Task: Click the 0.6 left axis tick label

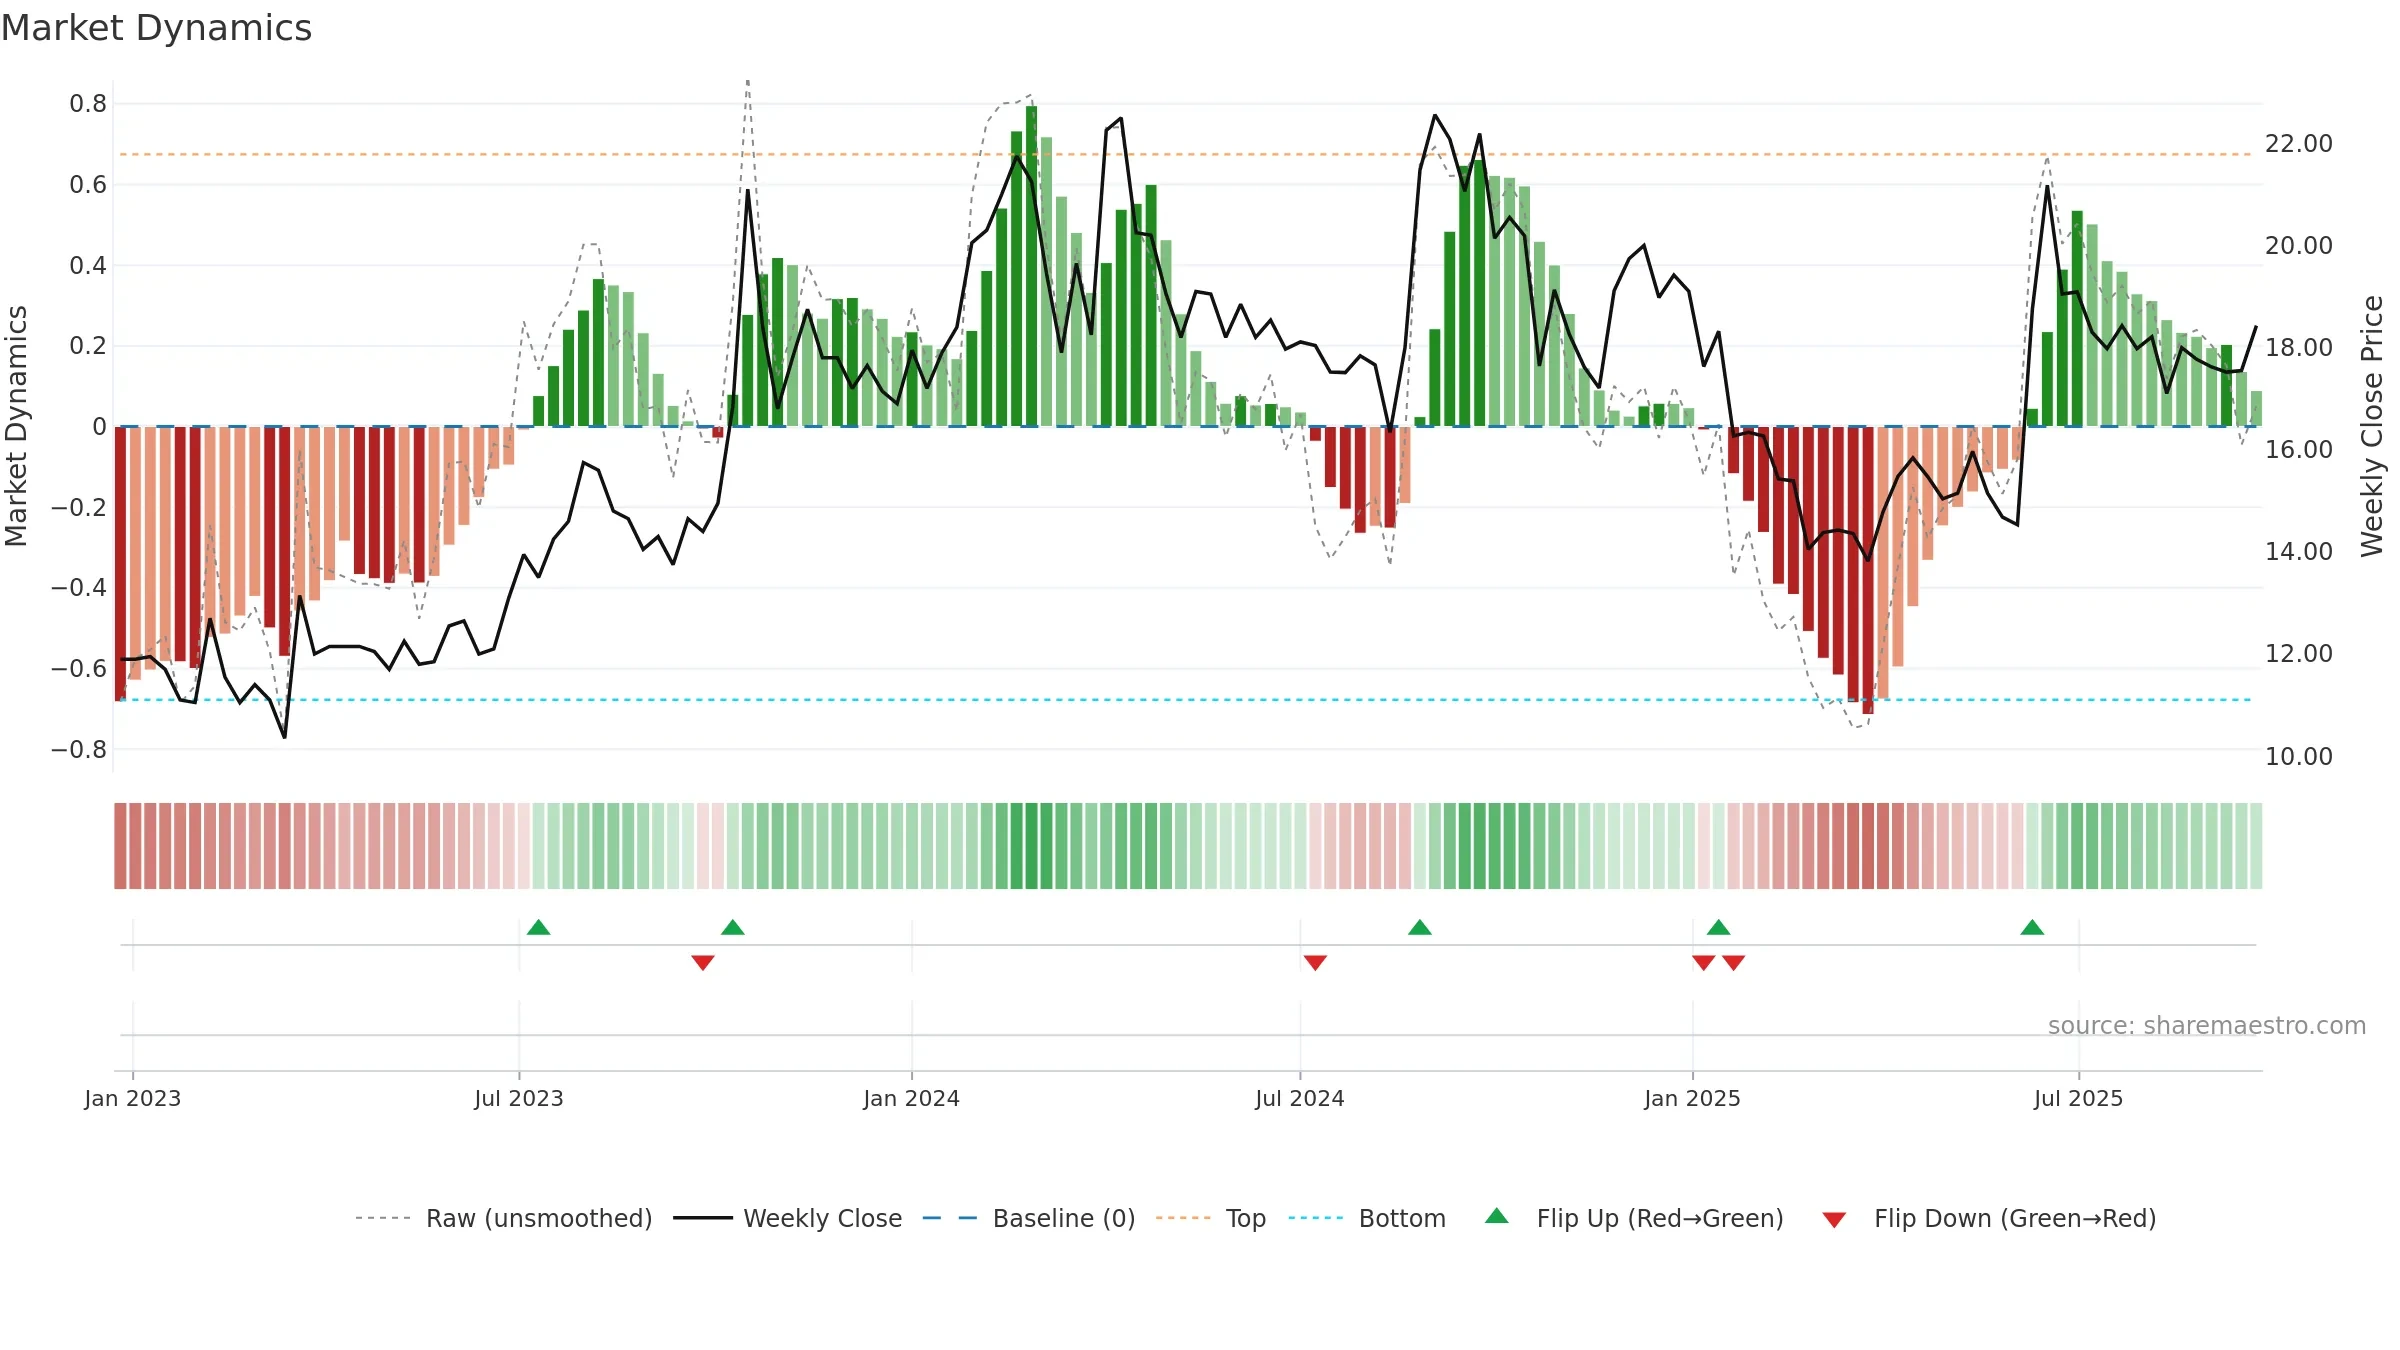Action: point(88,185)
